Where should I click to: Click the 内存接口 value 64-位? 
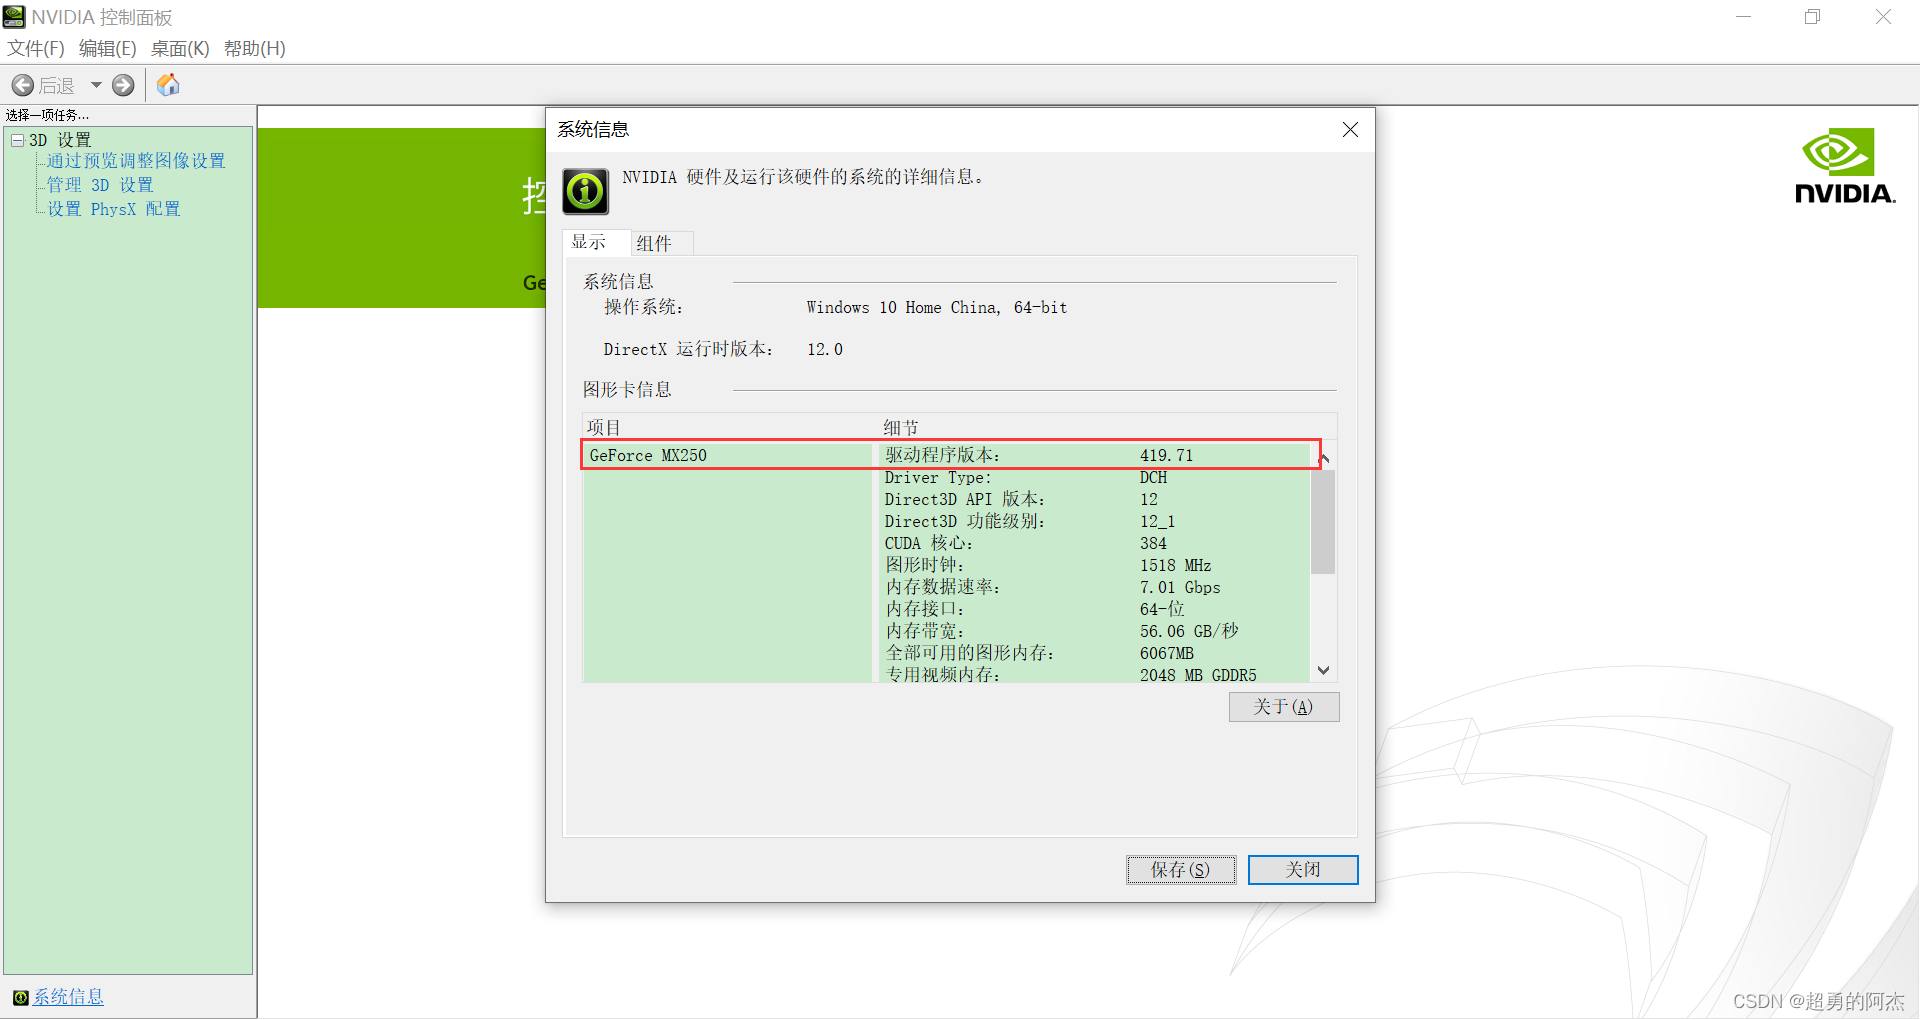[x=1162, y=610]
